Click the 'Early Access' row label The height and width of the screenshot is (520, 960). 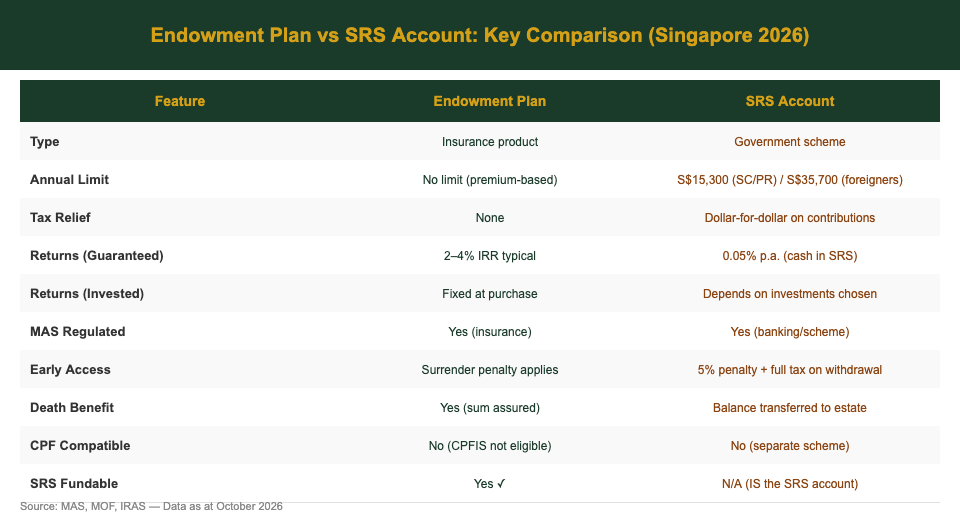coord(70,369)
